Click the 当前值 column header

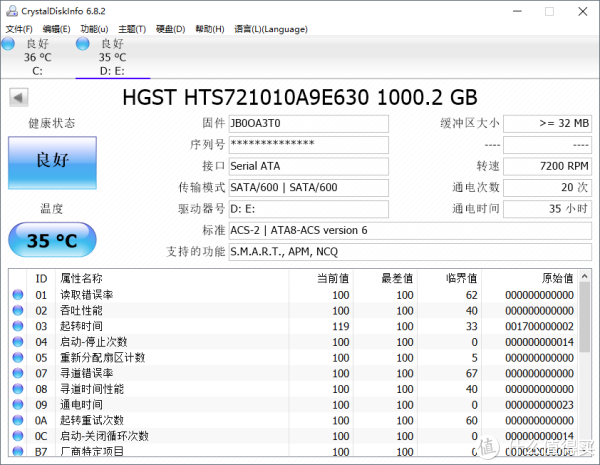321,278
